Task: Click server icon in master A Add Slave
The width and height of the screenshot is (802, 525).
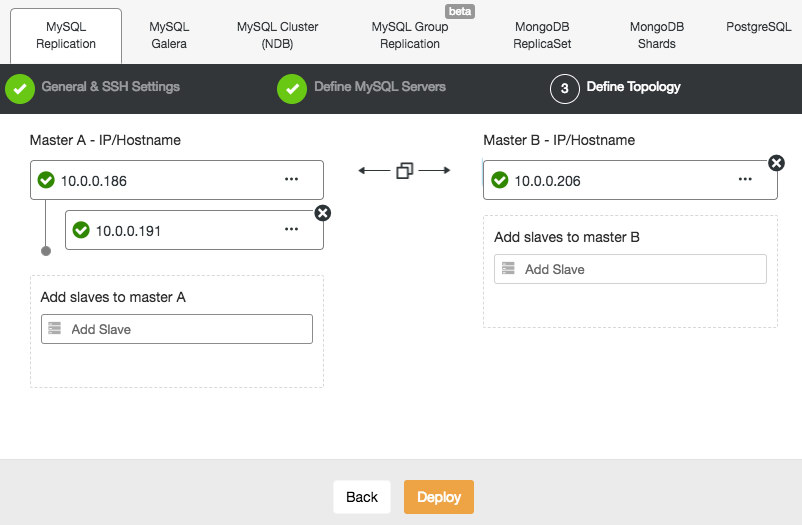Action: click(55, 328)
